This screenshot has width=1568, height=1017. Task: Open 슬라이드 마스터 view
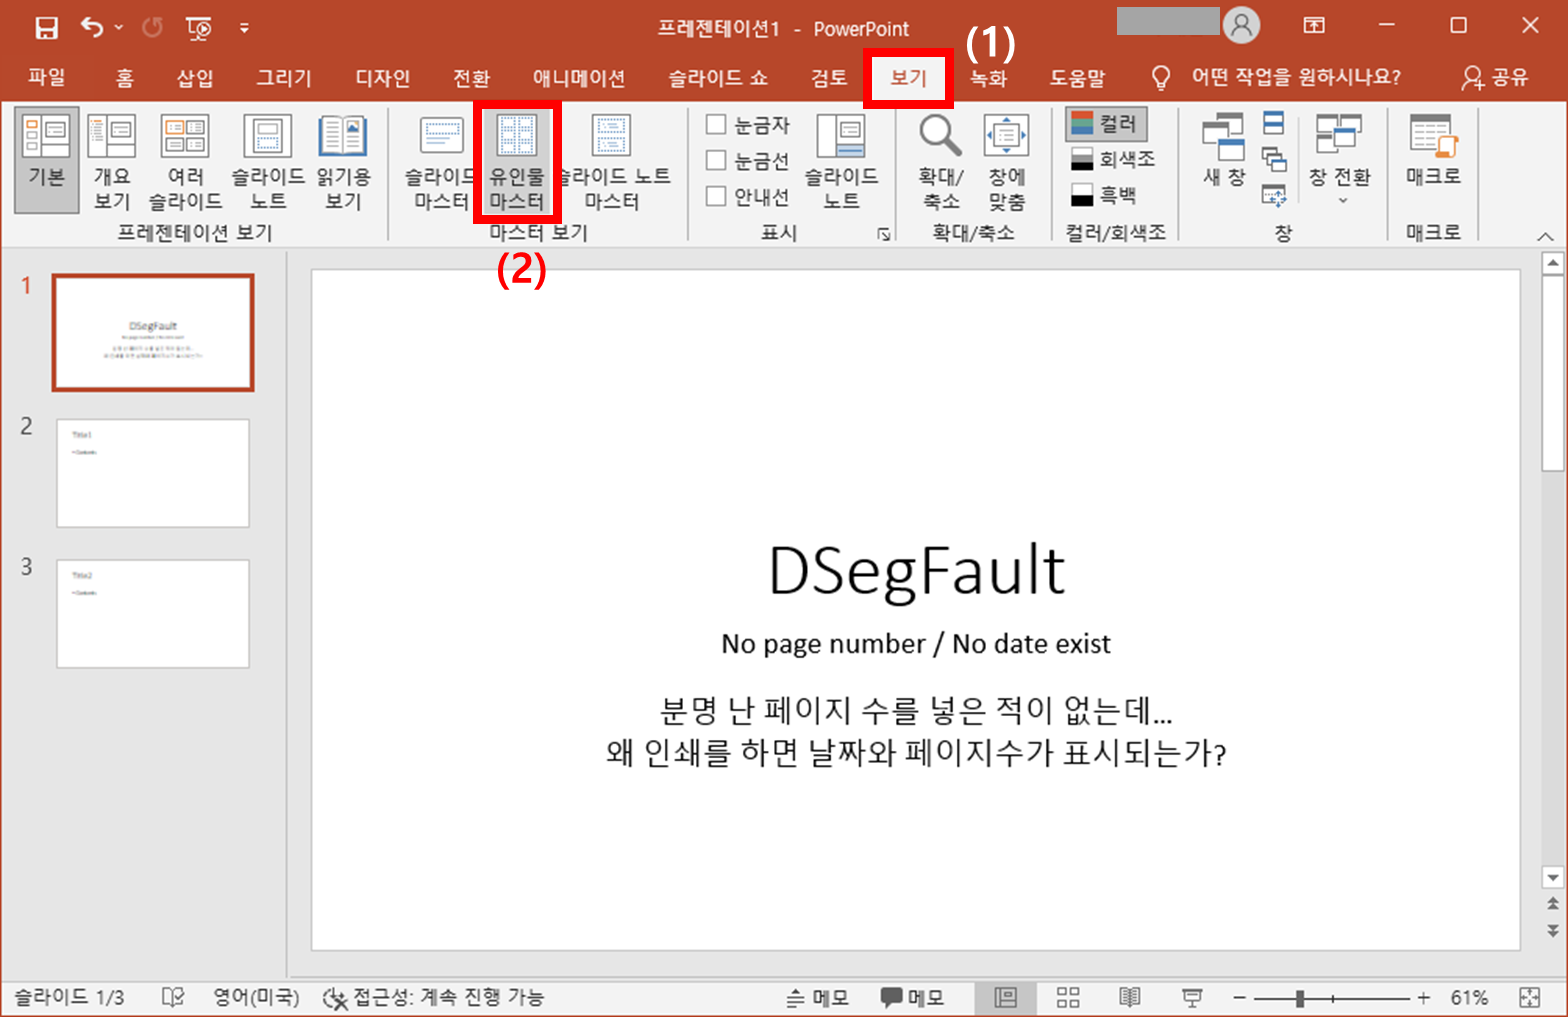pyautogui.click(x=440, y=160)
